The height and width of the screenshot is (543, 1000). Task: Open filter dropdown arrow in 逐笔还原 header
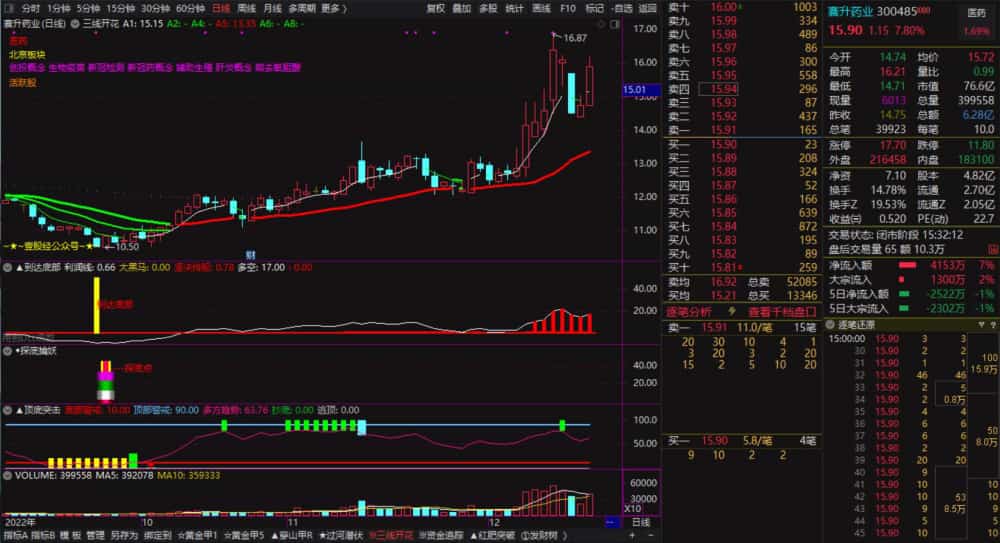point(982,325)
